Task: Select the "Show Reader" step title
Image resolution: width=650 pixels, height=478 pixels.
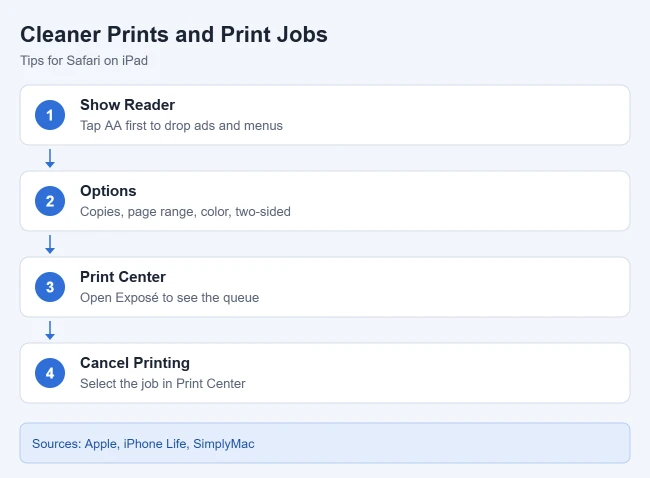Action: (127, 105)
